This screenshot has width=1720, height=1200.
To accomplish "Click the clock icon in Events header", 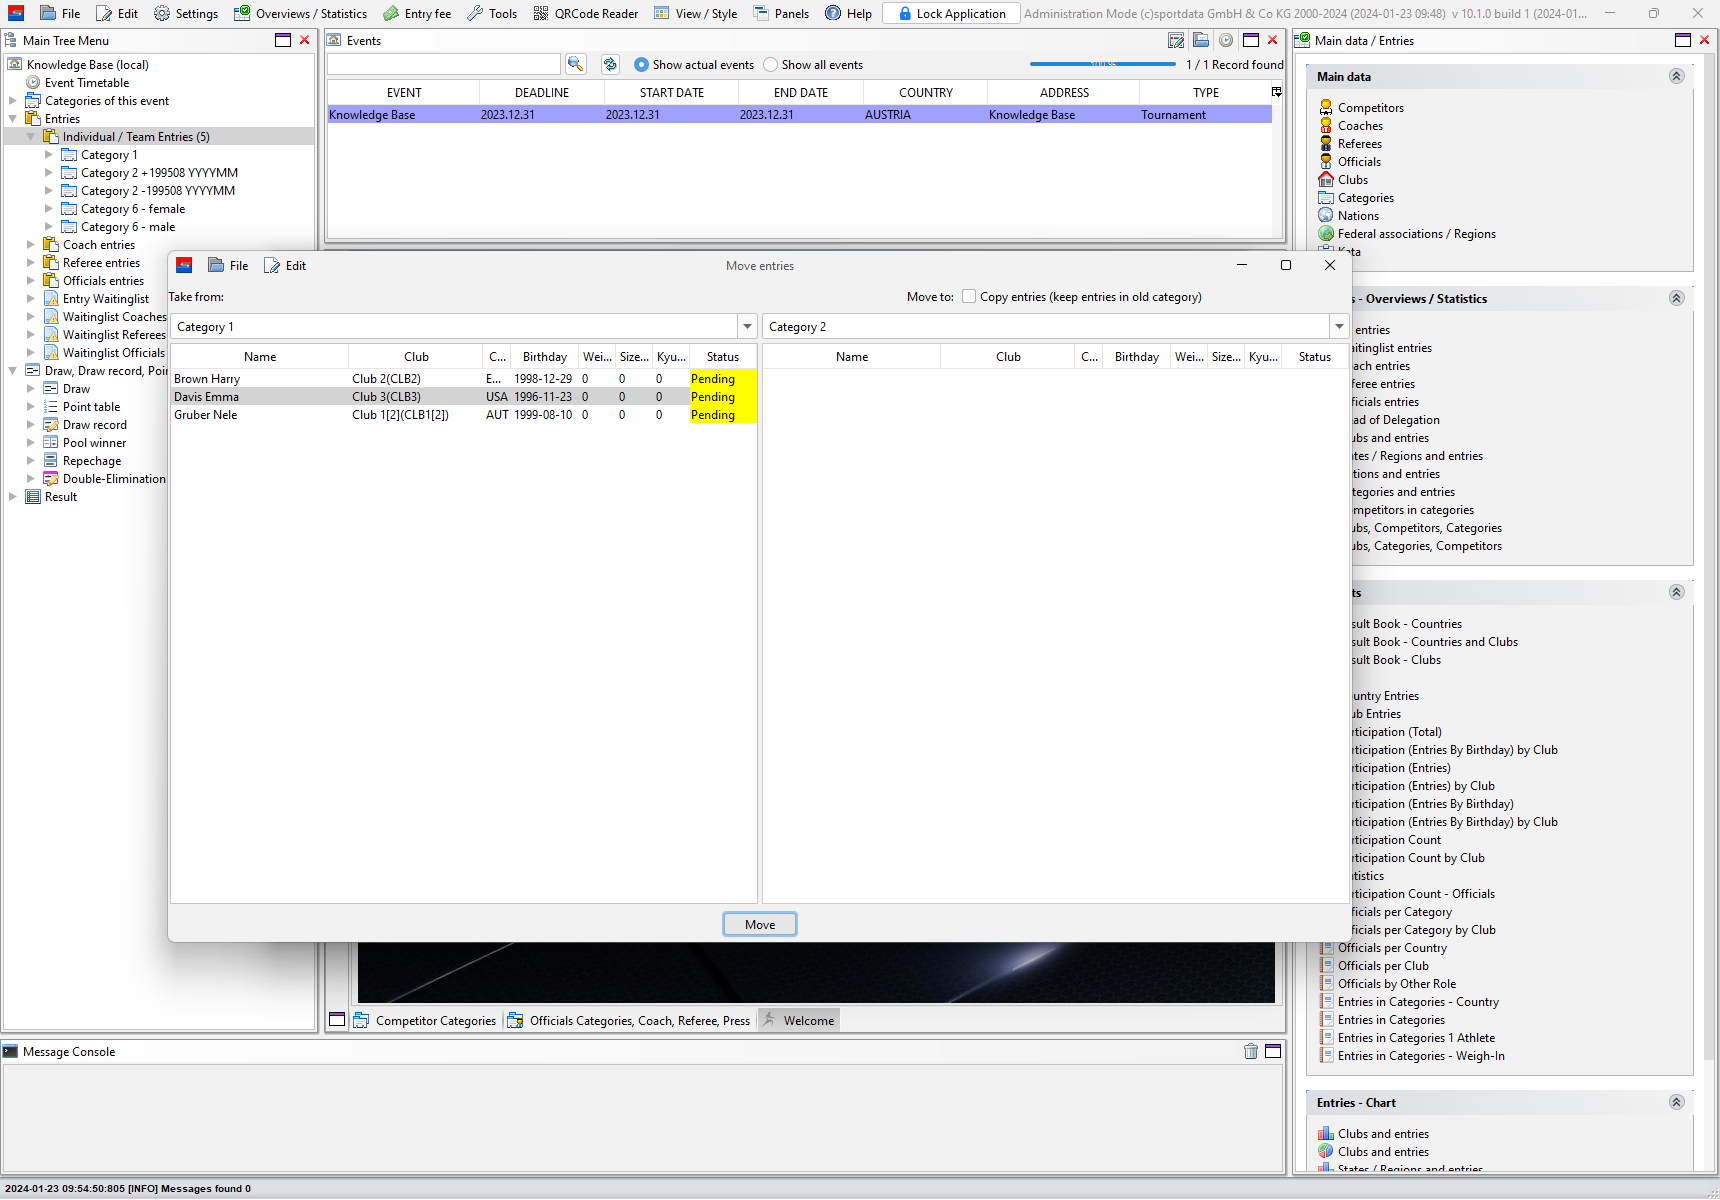I will (x=1226, y=40).
